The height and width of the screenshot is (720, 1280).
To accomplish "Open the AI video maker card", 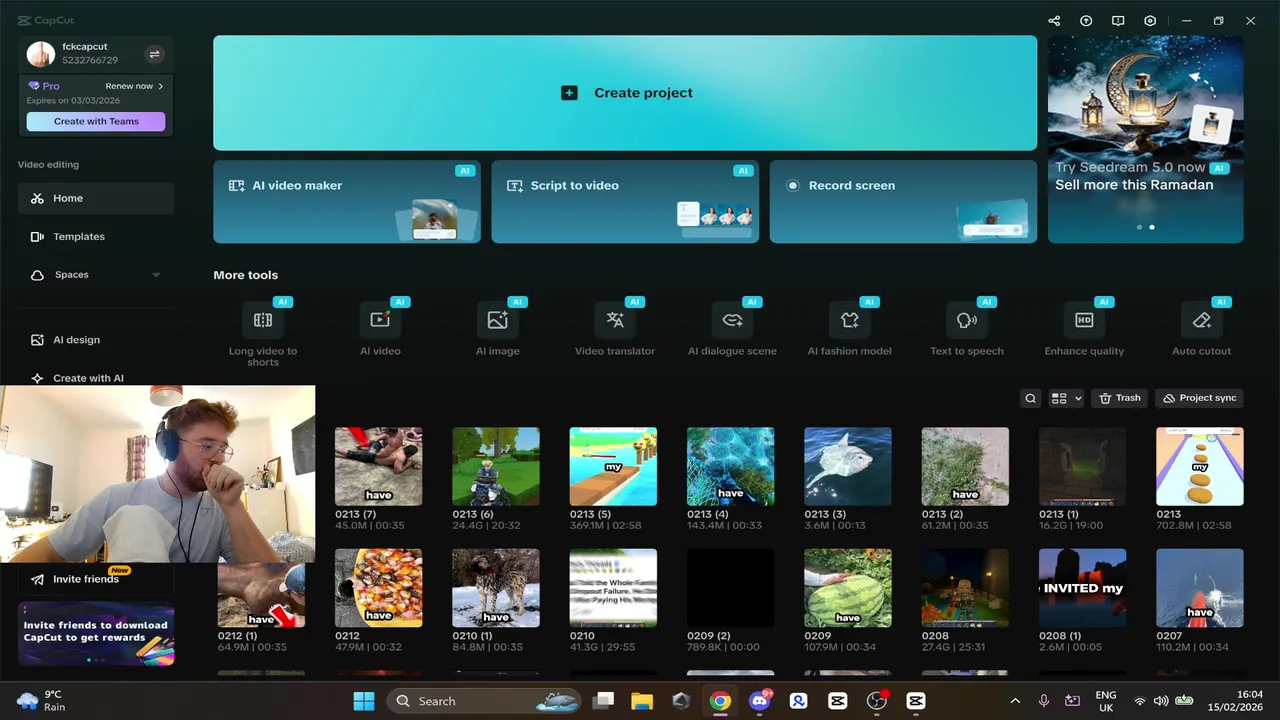I will (347, 201).
